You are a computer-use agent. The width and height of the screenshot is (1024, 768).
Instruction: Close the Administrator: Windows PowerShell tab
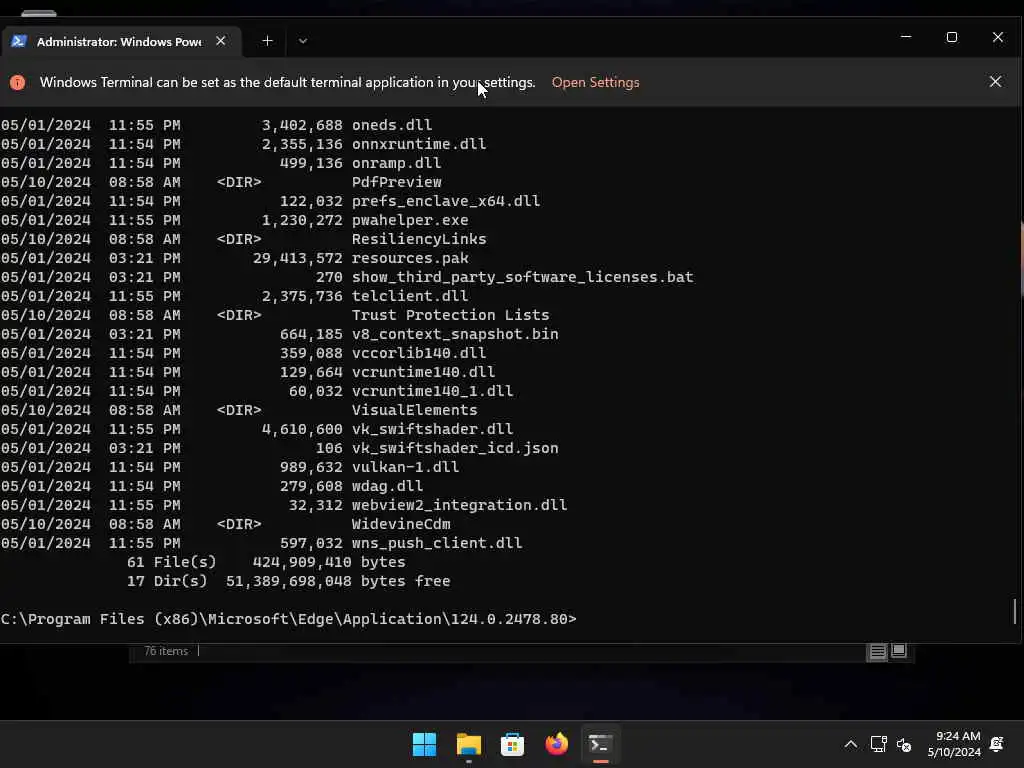[x=221, y=41]
